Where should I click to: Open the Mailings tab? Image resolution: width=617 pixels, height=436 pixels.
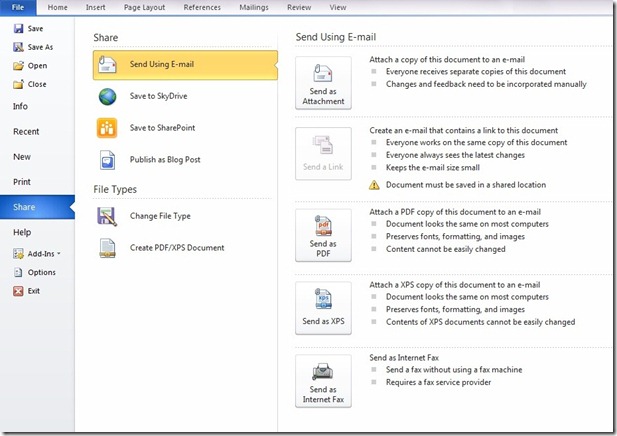[254, 7]
